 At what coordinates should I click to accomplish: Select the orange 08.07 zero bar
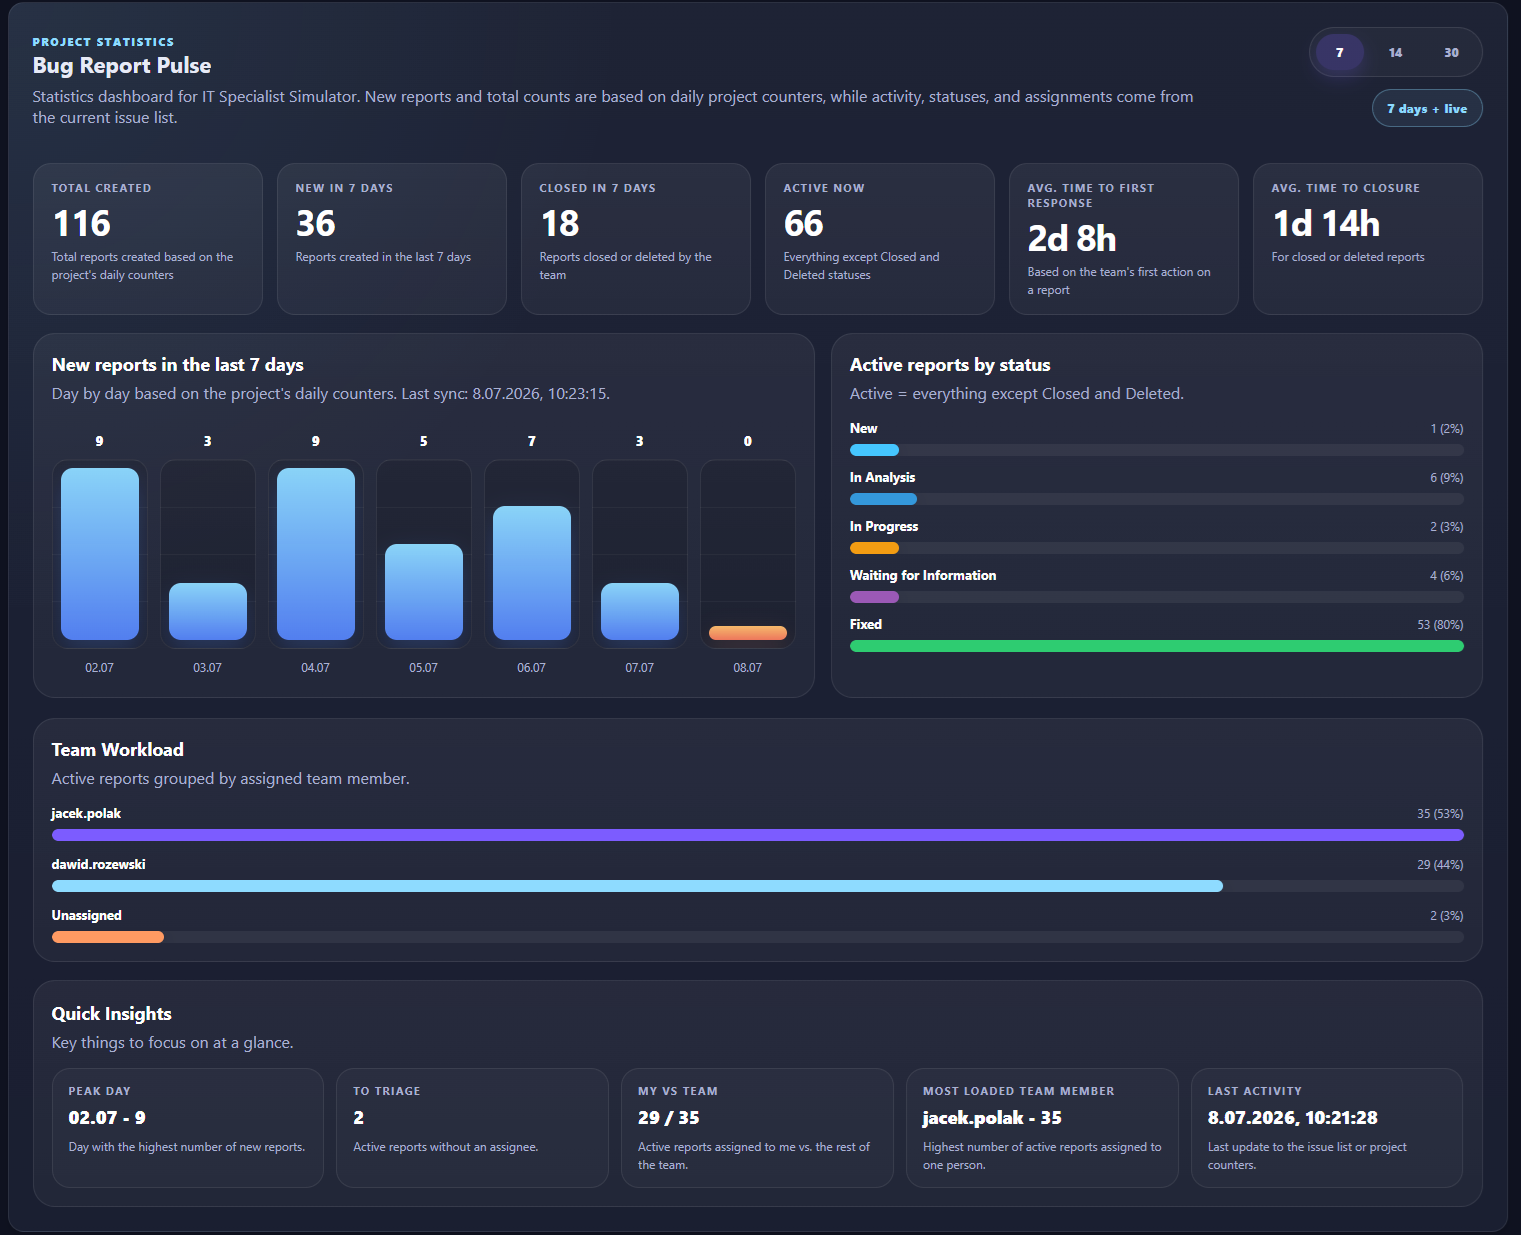(748, 633)
